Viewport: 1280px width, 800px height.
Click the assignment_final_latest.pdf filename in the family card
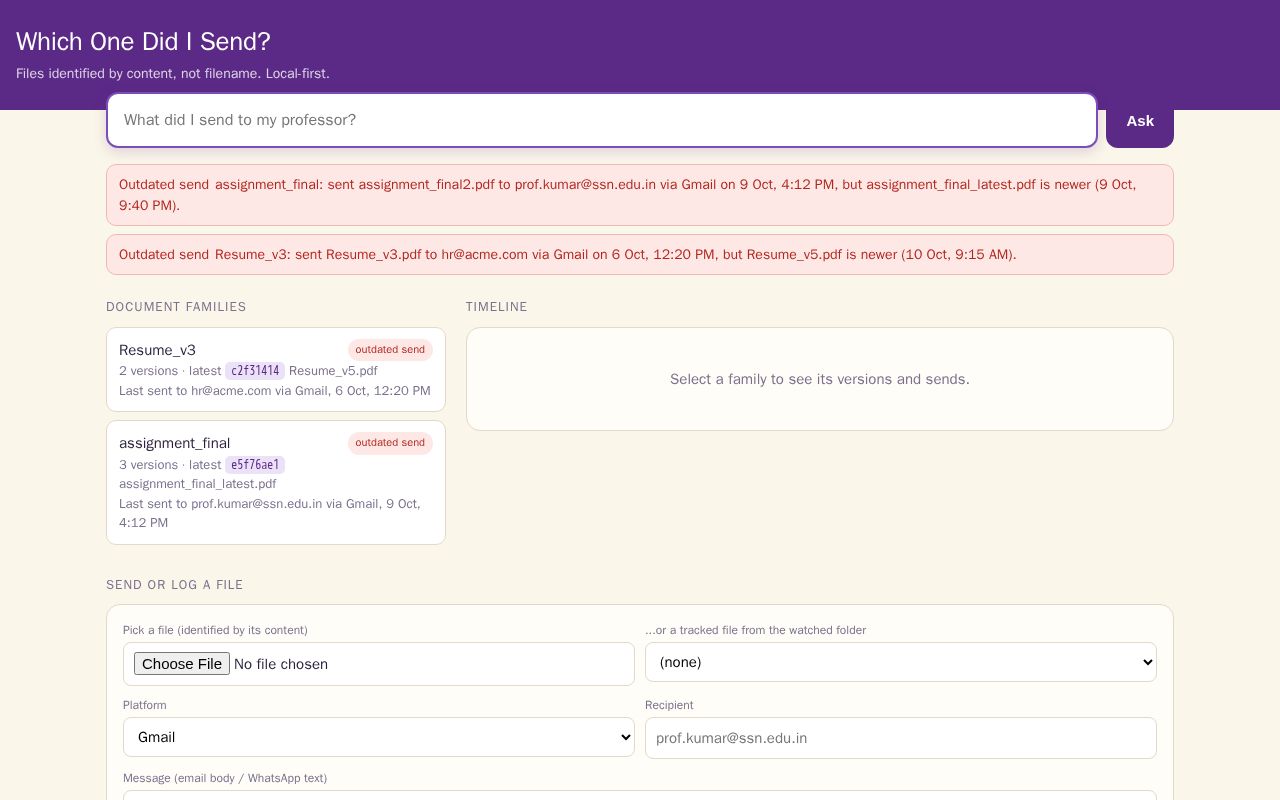(198, 484)
